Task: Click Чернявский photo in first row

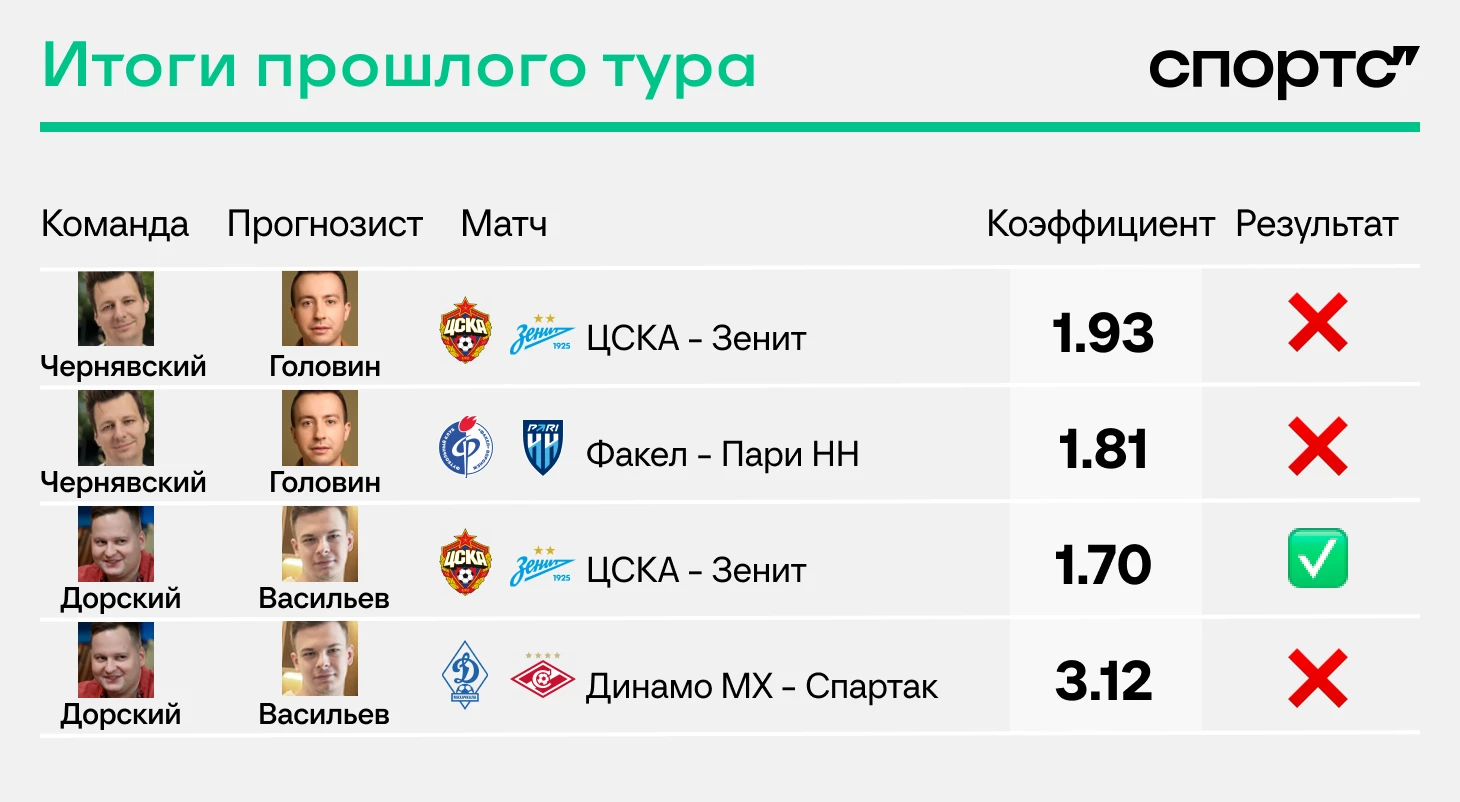Action: [116, 308]
